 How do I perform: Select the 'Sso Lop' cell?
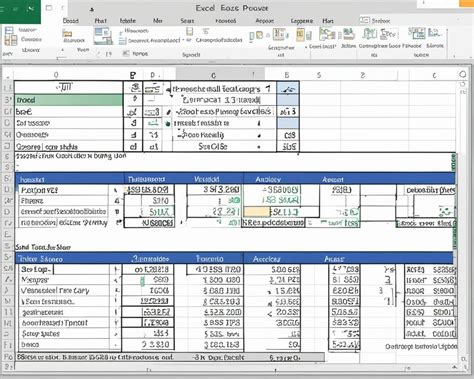point(36,269)
